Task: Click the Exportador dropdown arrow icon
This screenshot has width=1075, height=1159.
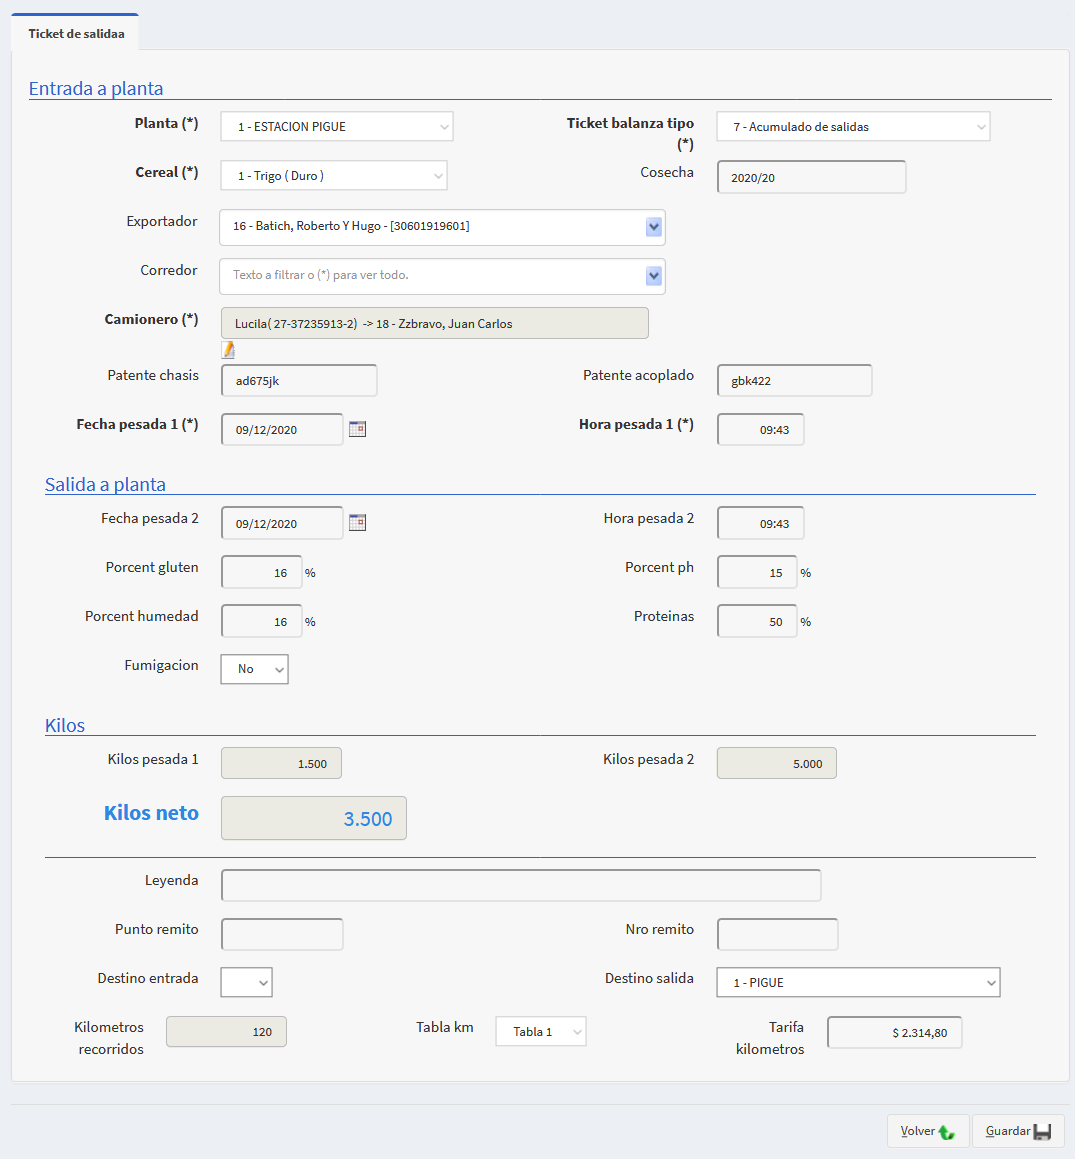Action: click(x=653, y=227)
